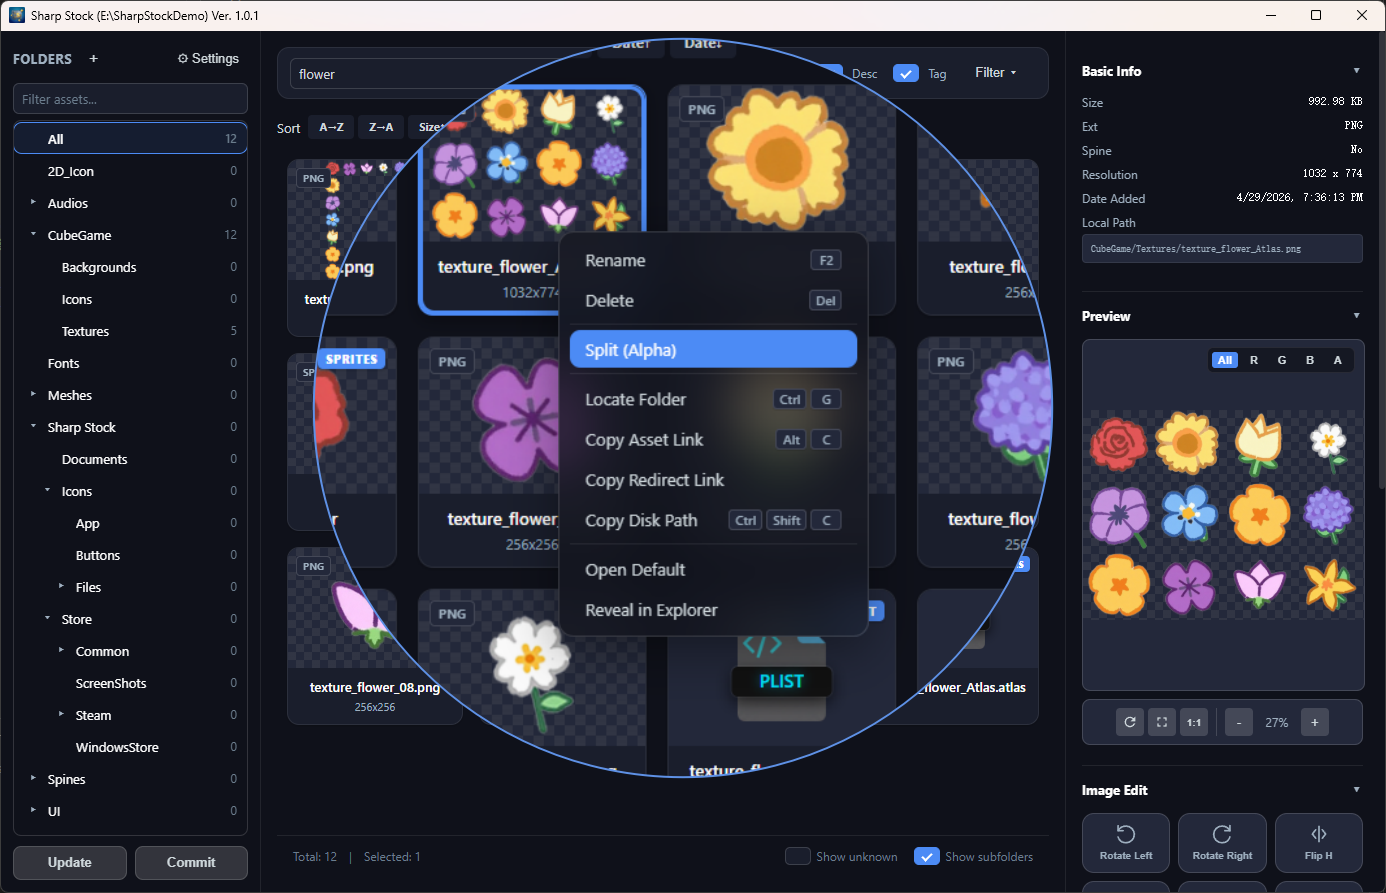
Task: Open the Settings gear
Action: (208, 59)
